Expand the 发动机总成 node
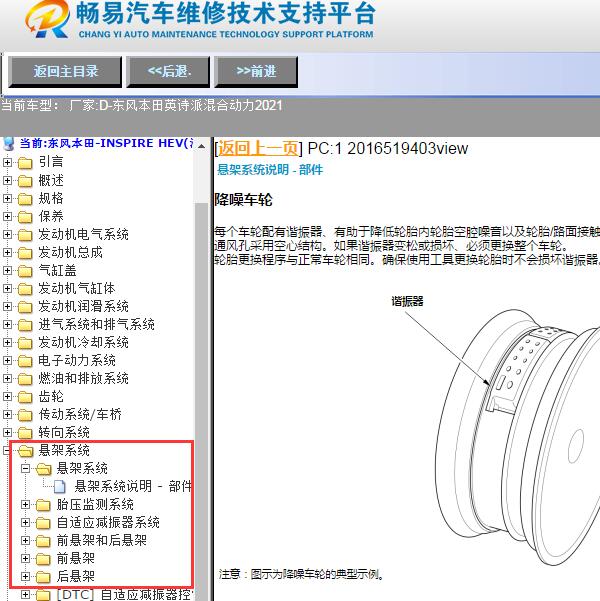 7,253
